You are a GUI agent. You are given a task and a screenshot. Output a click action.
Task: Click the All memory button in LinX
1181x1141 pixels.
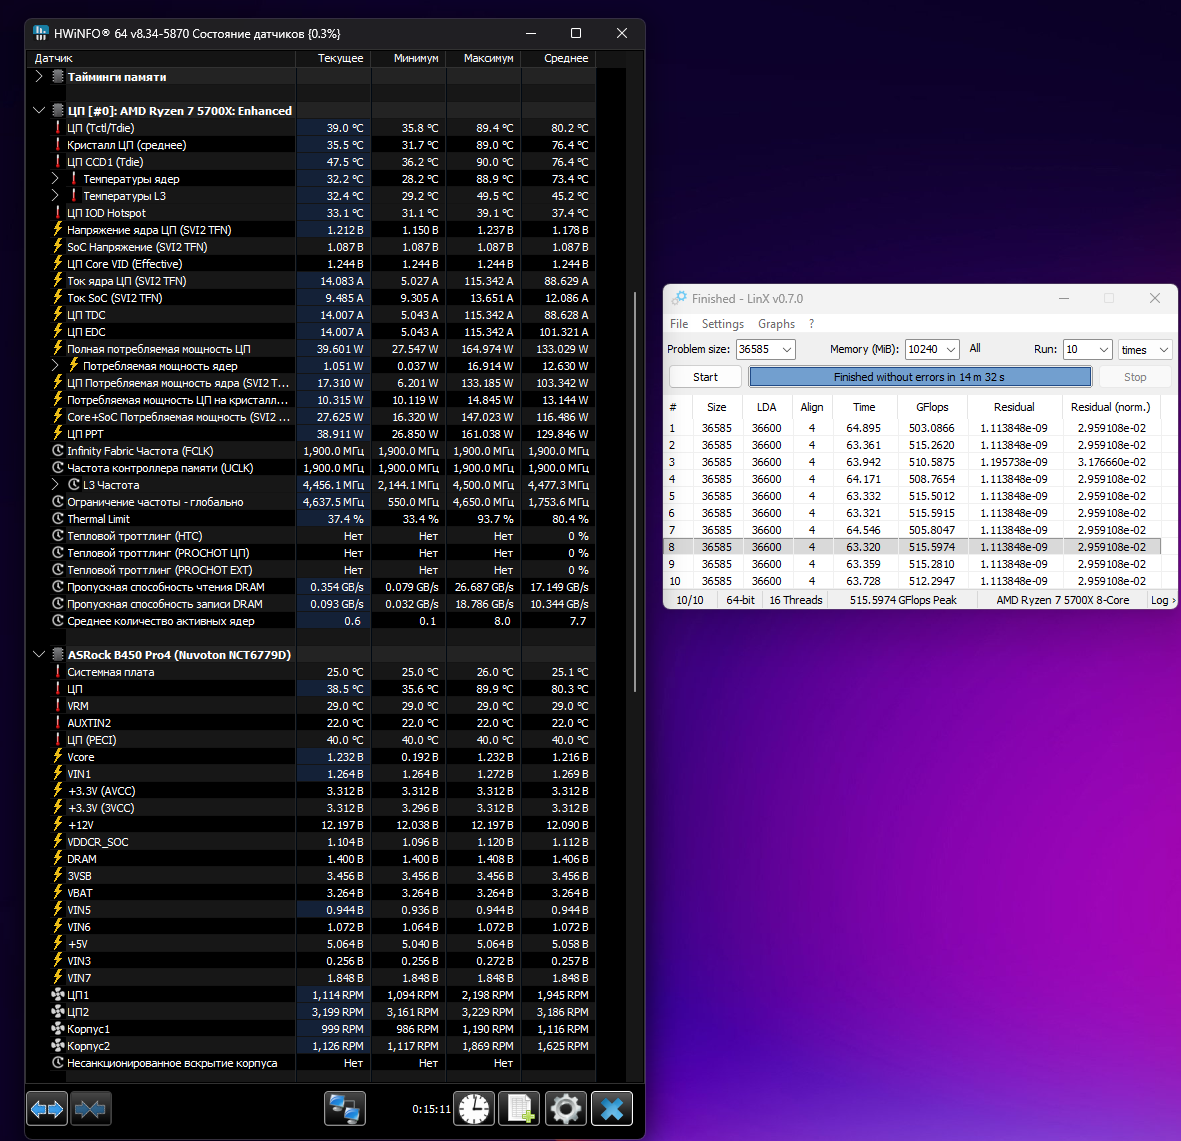975,348
